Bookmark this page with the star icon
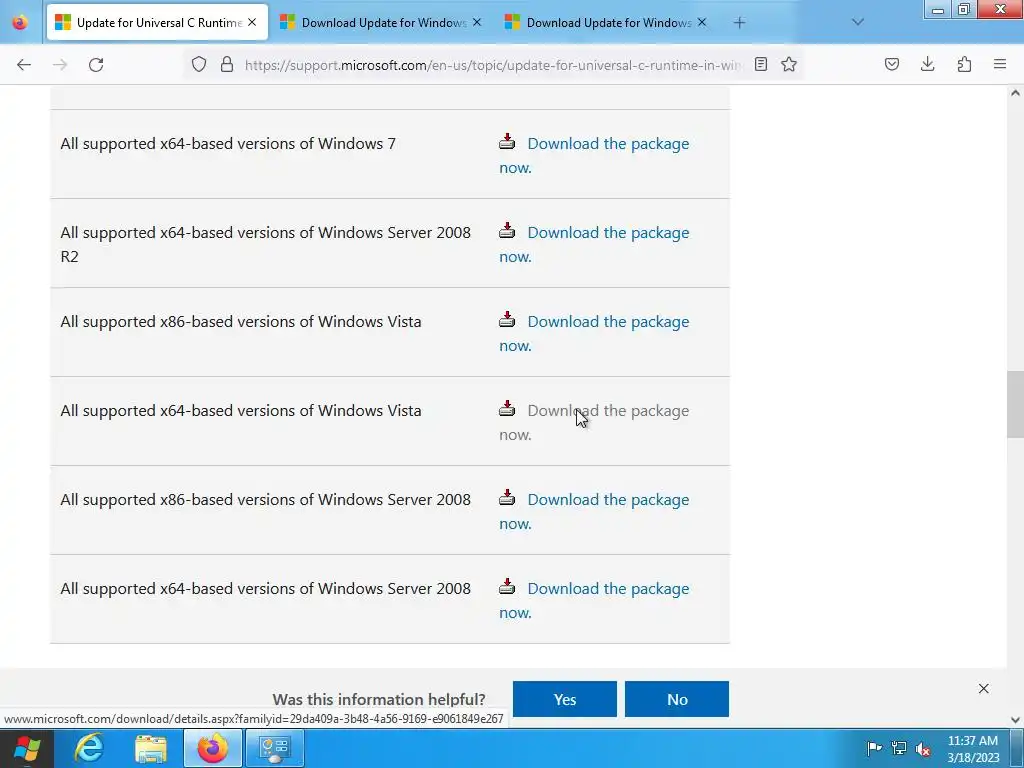 (x=789, y=64)
